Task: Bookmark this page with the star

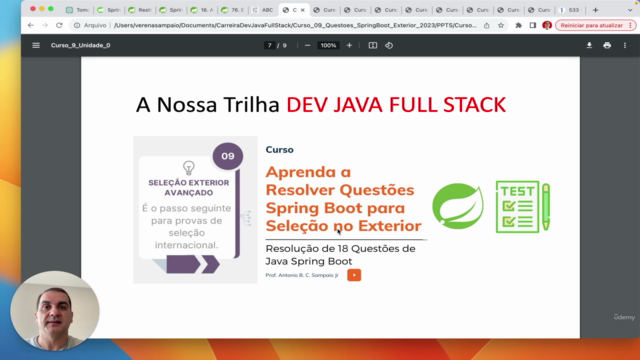Action: pyautogui.click(x=501, y=25)
